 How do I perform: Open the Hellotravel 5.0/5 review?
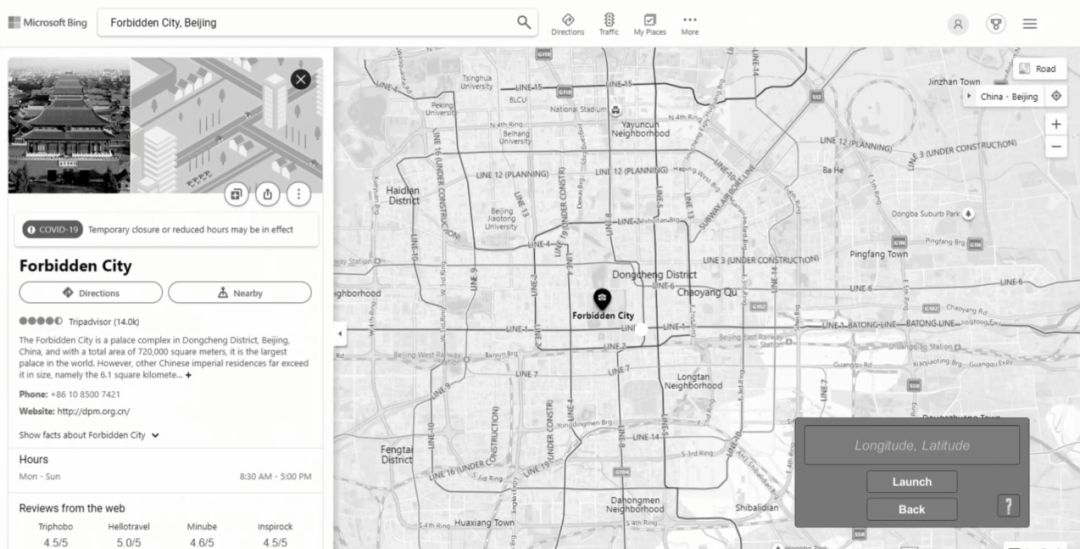(129, 535)
